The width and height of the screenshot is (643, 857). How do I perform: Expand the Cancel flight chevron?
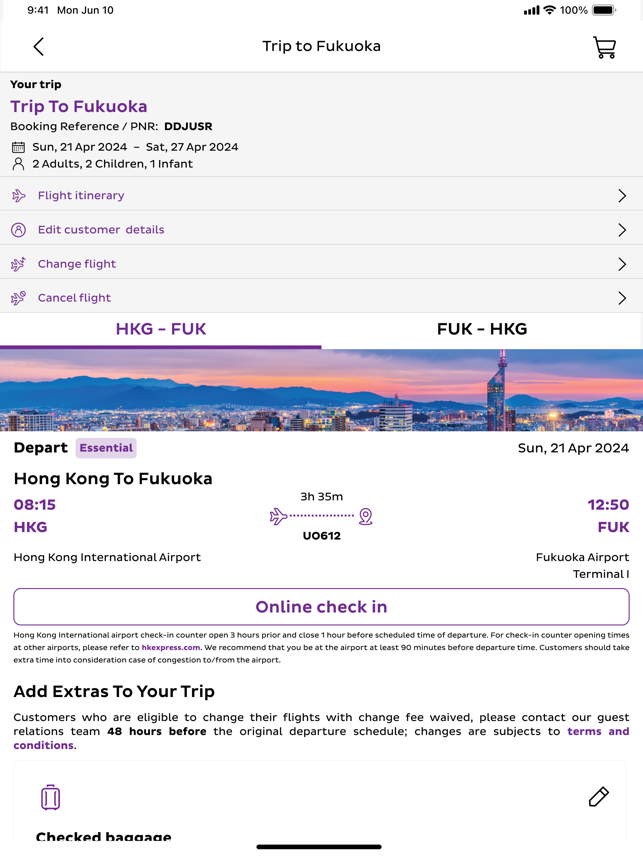click(622, 298)
